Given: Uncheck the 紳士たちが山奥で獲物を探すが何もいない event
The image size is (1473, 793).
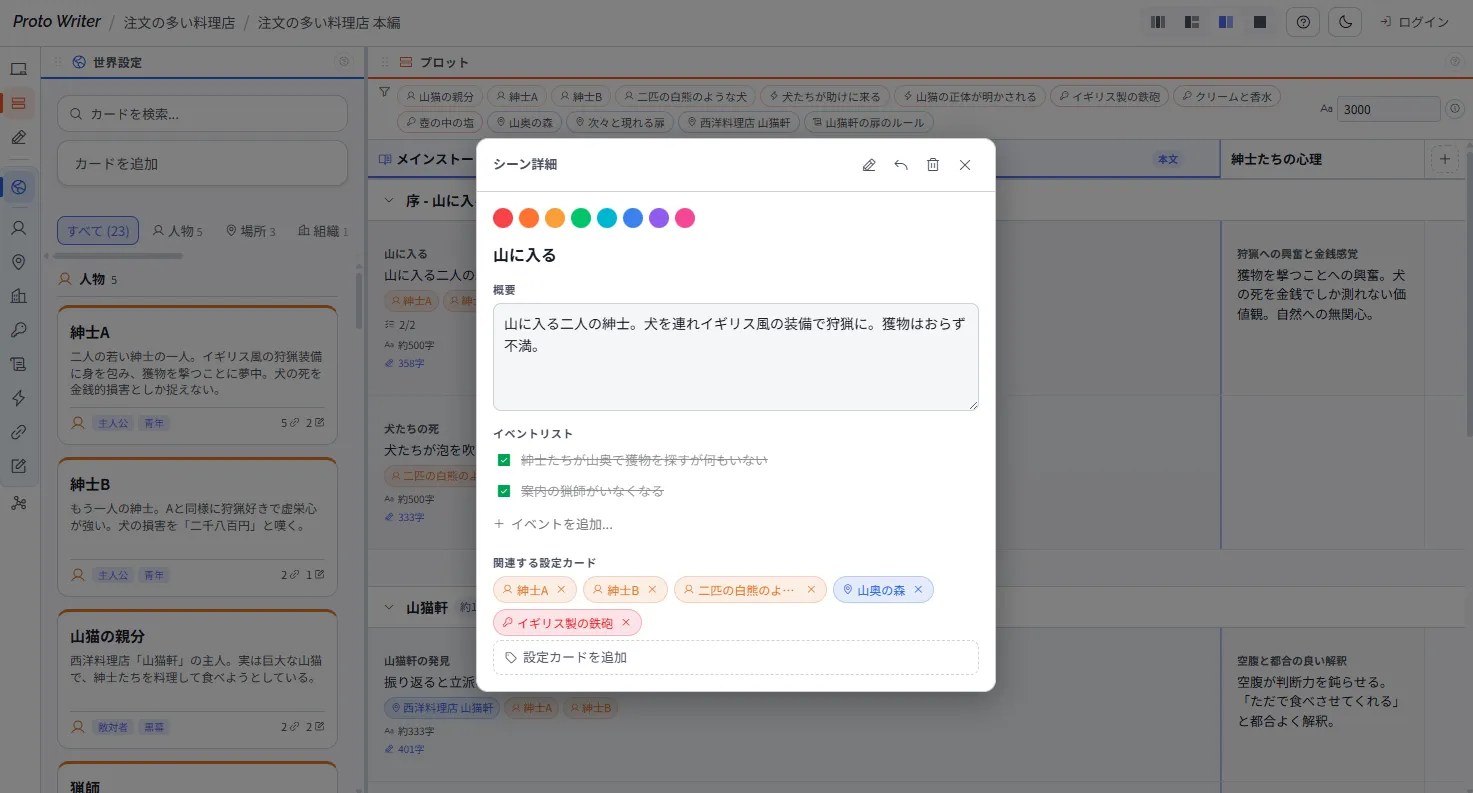Looking at the screenshot, I should click(x=504, y=460).
